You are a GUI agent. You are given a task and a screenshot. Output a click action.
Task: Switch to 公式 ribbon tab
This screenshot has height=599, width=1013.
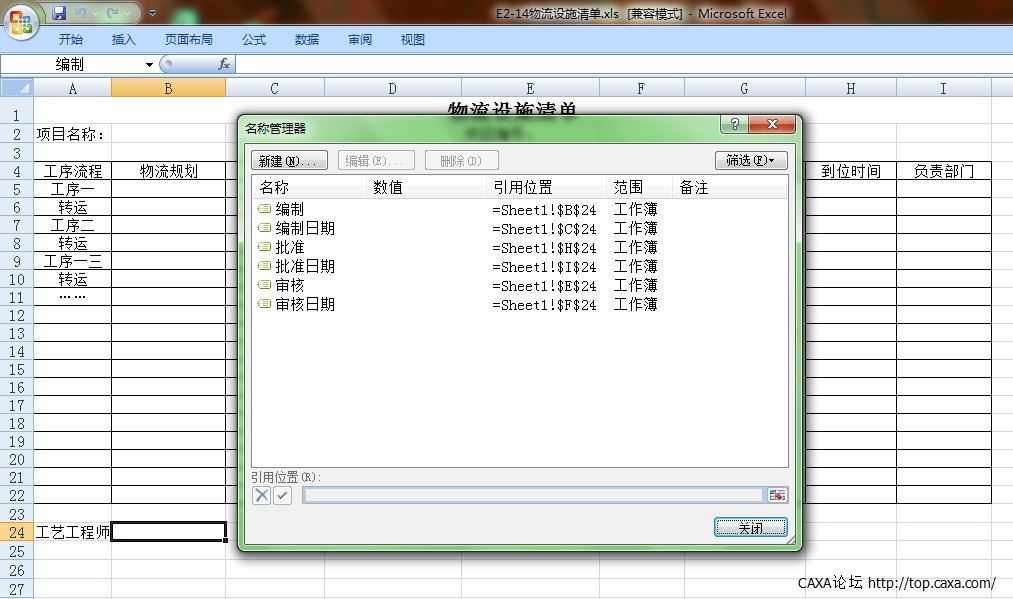click(x=254, y=39)
